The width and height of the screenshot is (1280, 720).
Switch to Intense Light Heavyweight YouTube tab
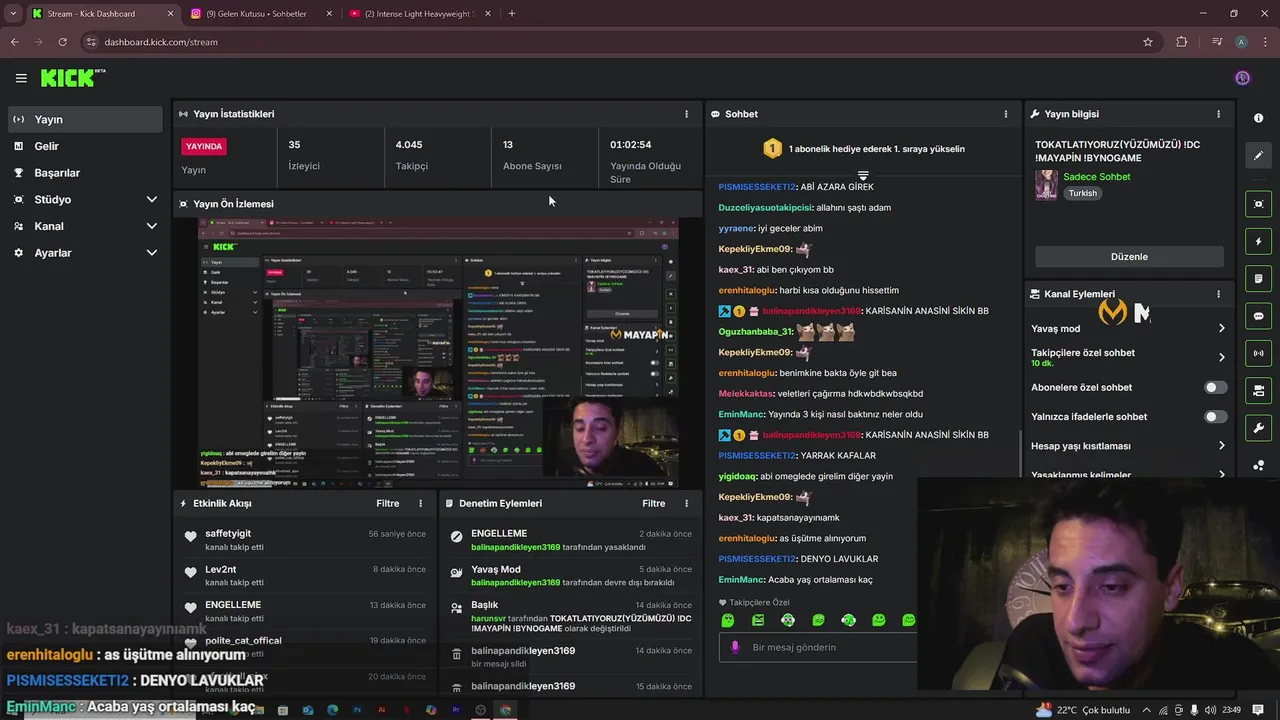point(420,14)
